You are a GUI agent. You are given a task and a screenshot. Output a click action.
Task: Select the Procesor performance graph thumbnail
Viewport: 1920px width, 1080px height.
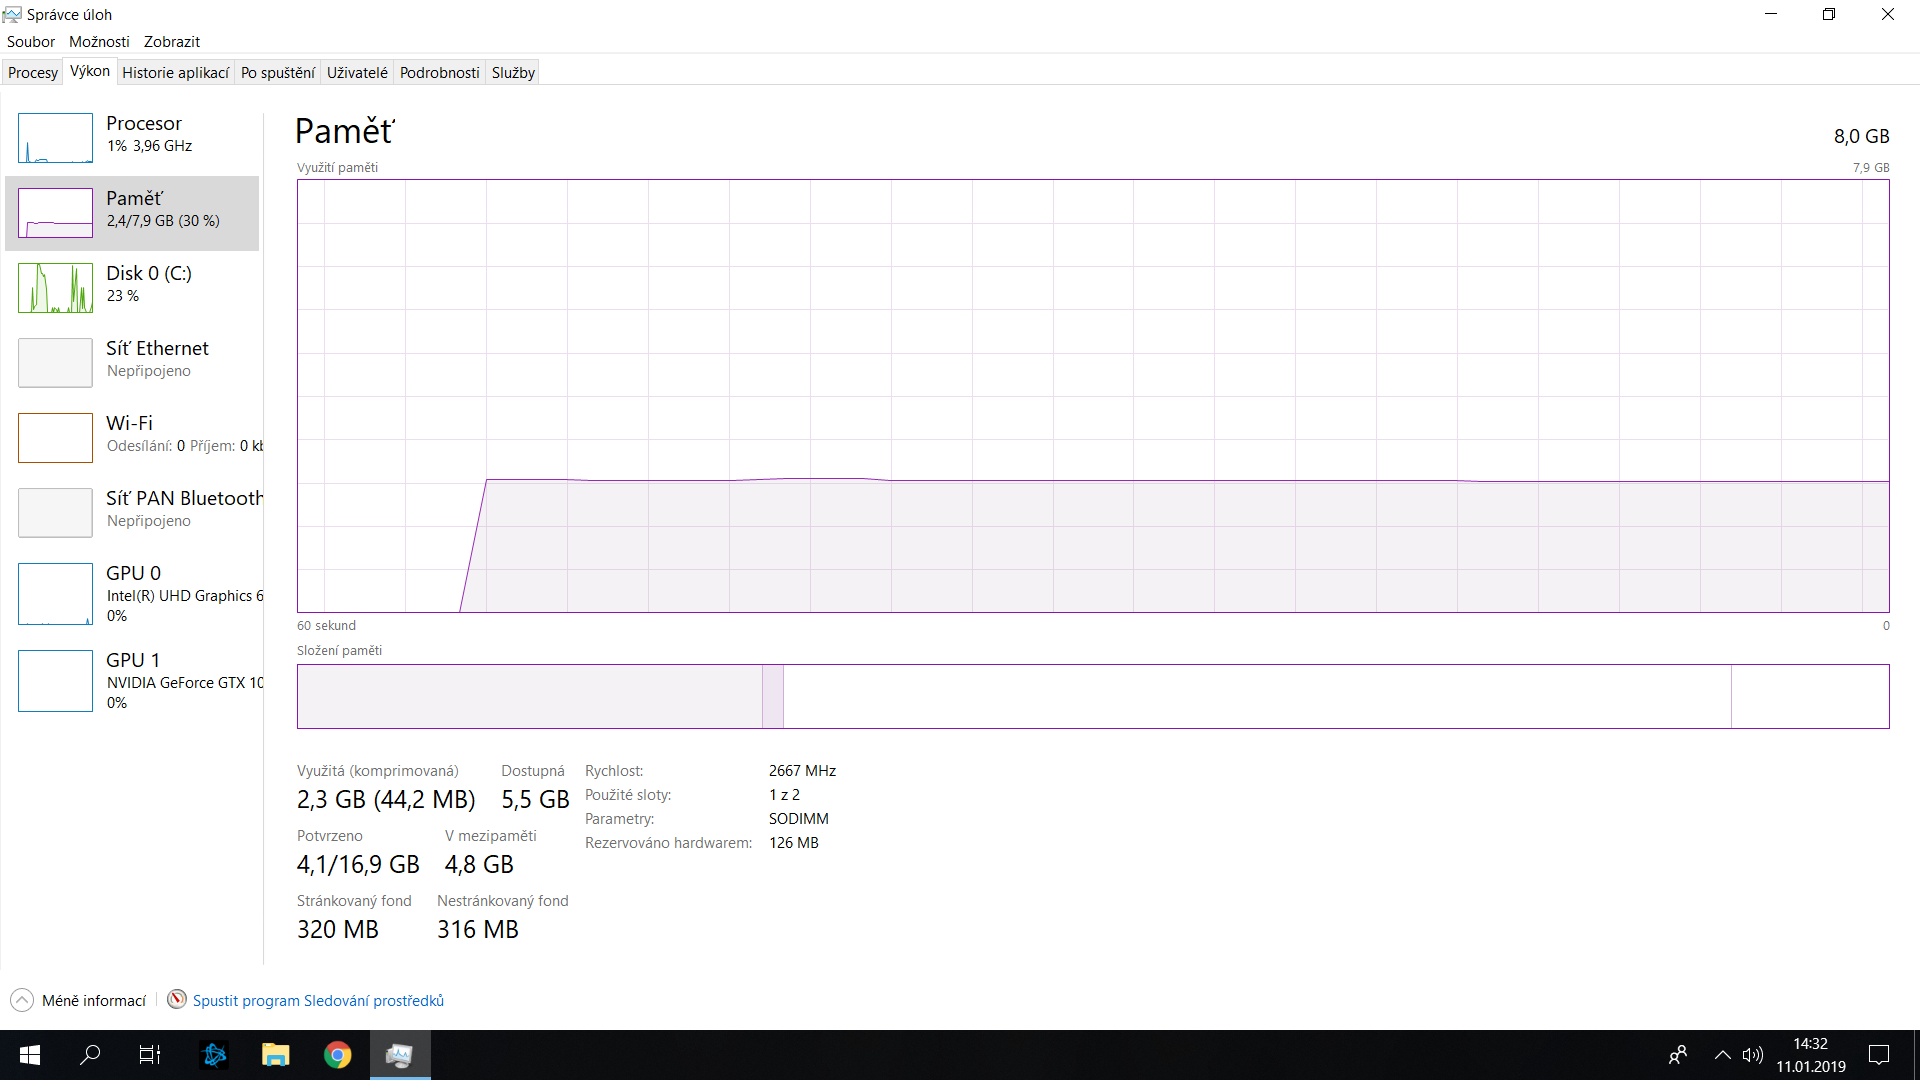[x=55, y=138]
